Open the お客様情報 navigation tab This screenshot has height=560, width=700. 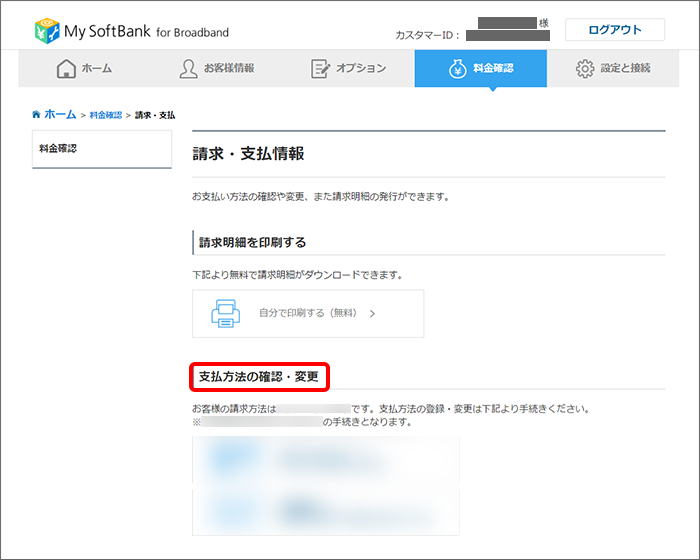(x=217, y=68)
